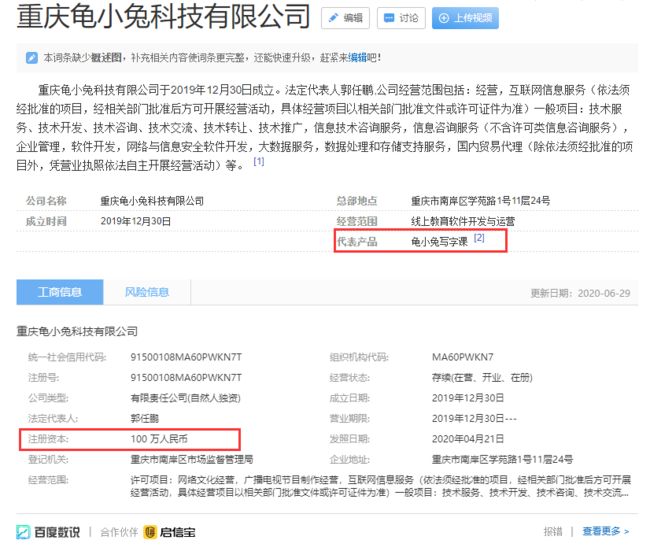The image size is (650, 551).
Task: Click the page title 重庆龟小兔科技有限公司
Action: tap(163, 17)
